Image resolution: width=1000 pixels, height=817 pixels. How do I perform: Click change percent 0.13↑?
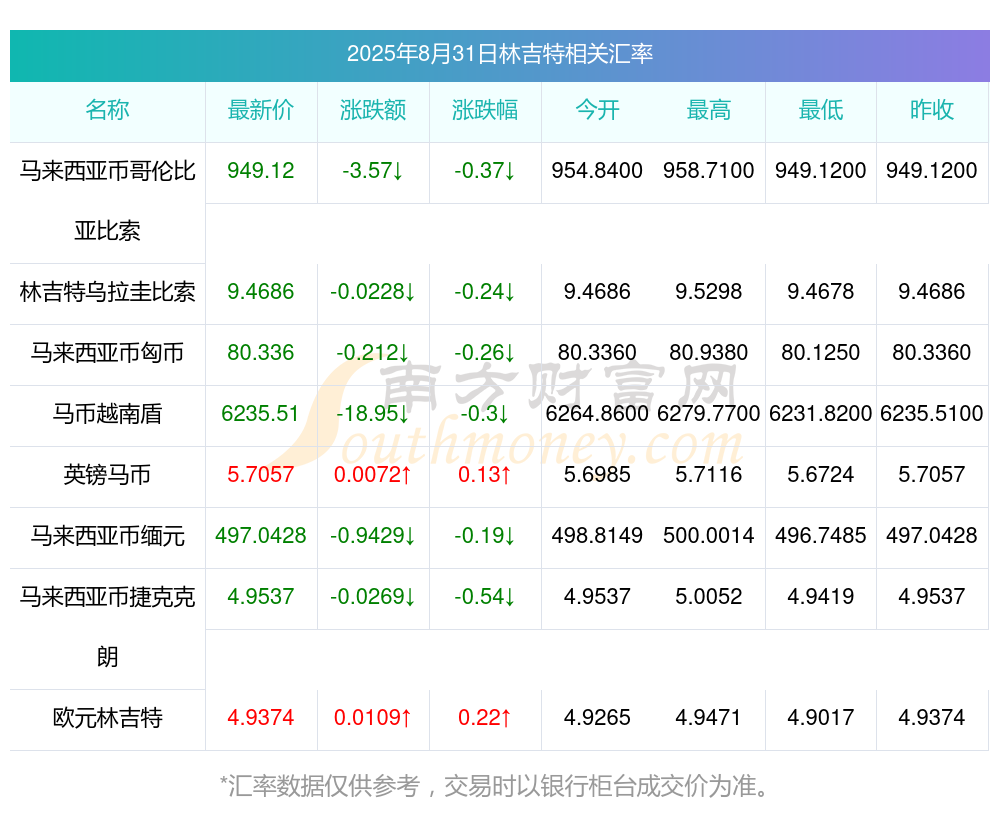pyautogui.click(x=485, y=475)
